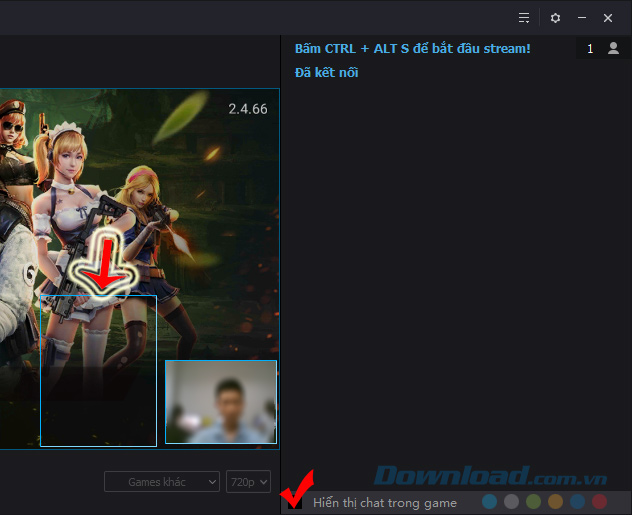Click the viewer profile icon beside count 1
632x515 pixels.
coord(613,48)
